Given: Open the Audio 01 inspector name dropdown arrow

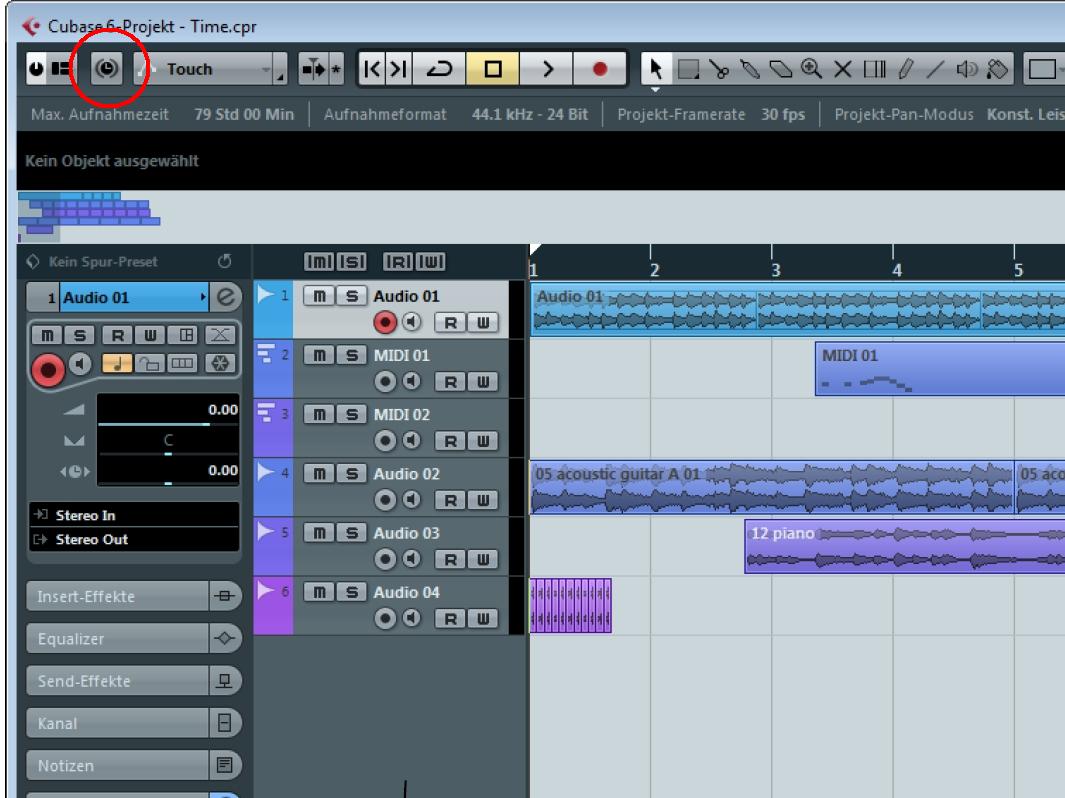Looking at the screenshot, I should point(202,297).
